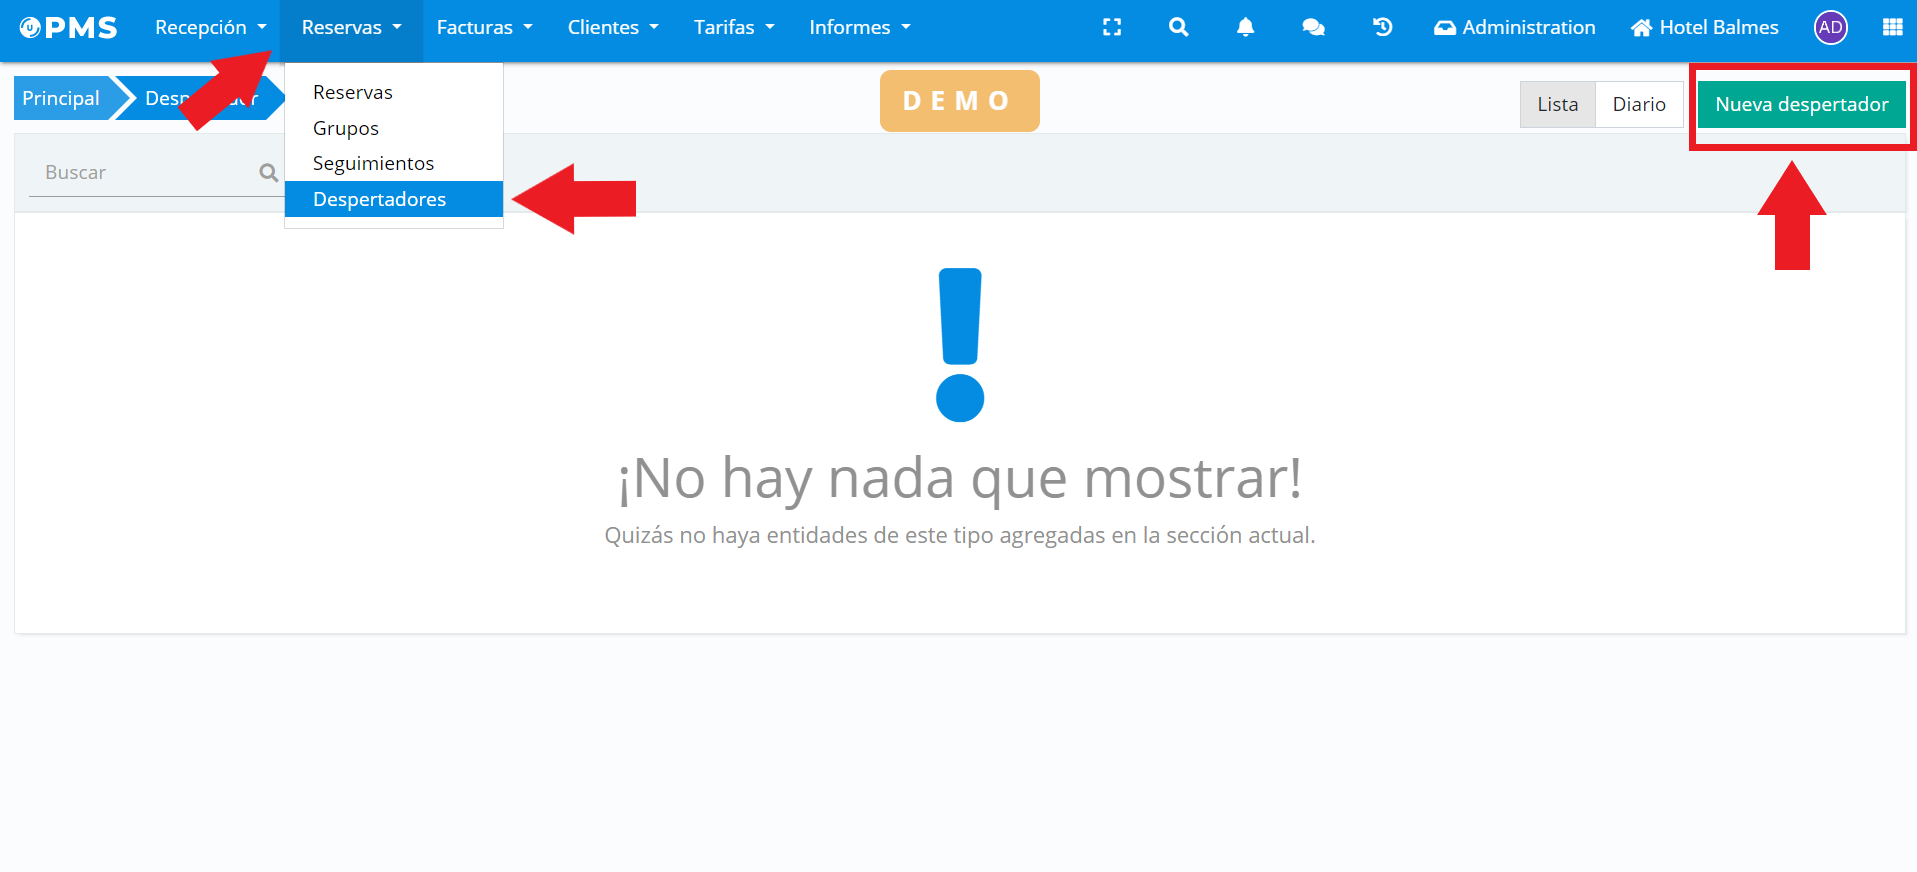Select Reservas submenu item
1917x872 pixels.
(x=394, y=92)
